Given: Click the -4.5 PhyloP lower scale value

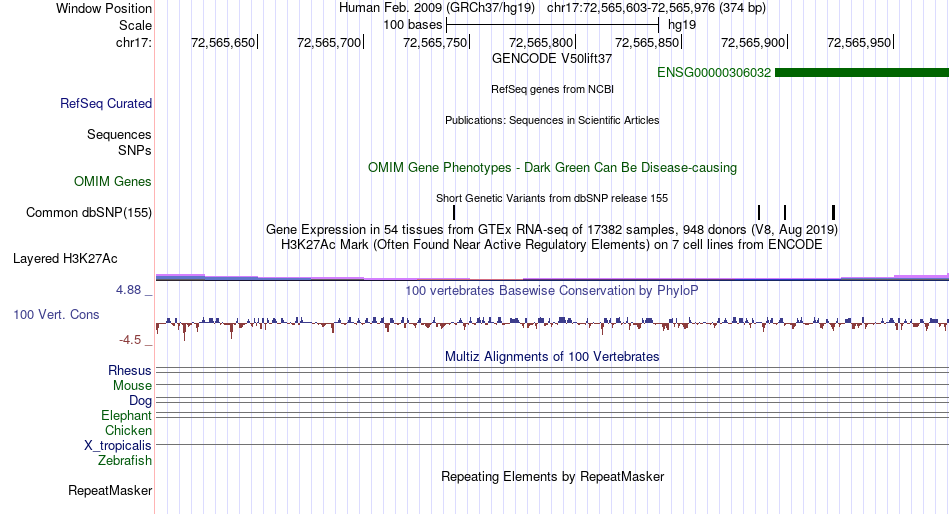Looking at the screenshot, I should tap(130, 340).
